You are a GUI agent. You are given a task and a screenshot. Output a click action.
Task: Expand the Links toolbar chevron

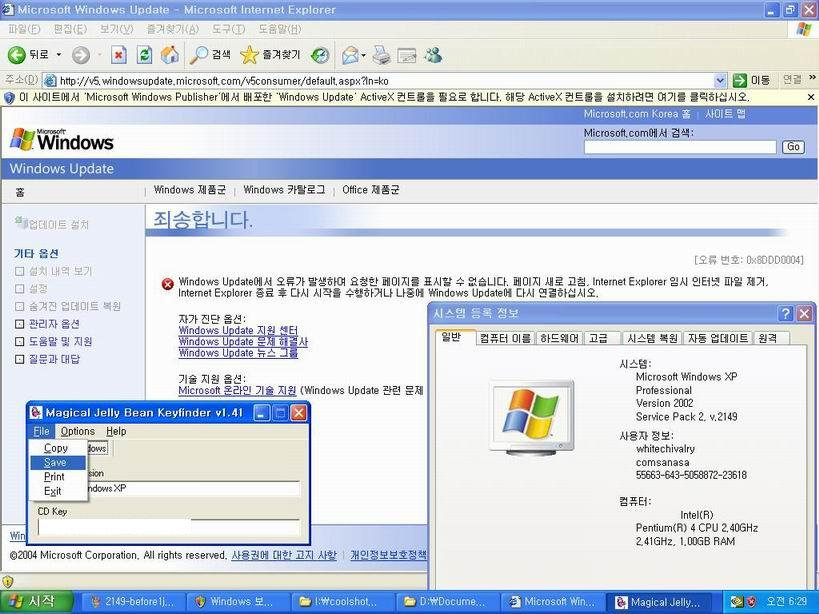click(812, 78)
